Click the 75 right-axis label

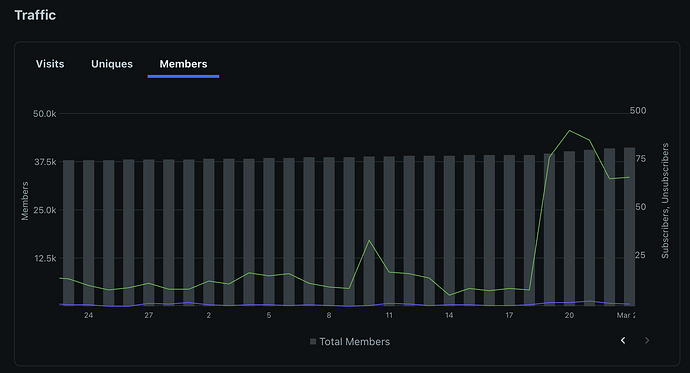(641, 159)
